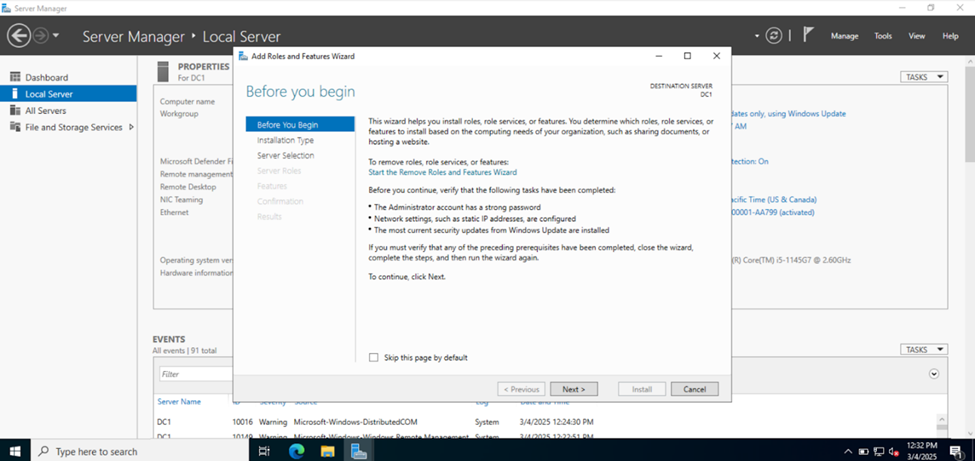Click the DistributedCOM warning event row
The image size is (975, 461).
tap(547, 422)
